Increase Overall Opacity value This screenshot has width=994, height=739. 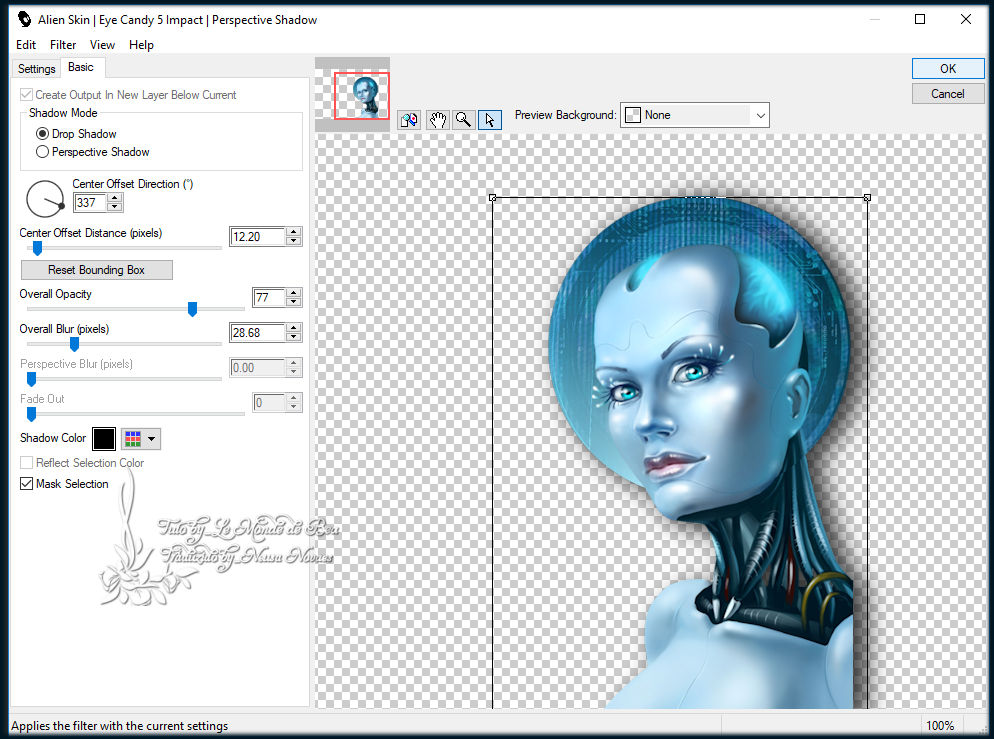294,293
